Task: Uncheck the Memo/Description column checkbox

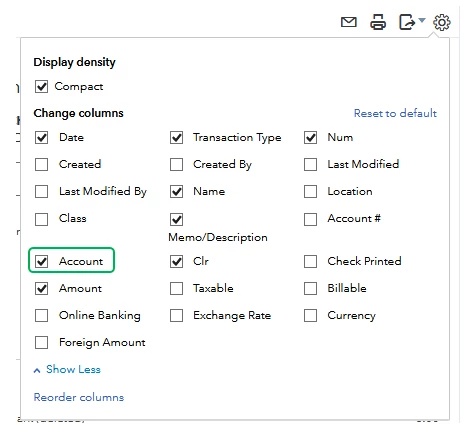Action: tap(176, 219)
